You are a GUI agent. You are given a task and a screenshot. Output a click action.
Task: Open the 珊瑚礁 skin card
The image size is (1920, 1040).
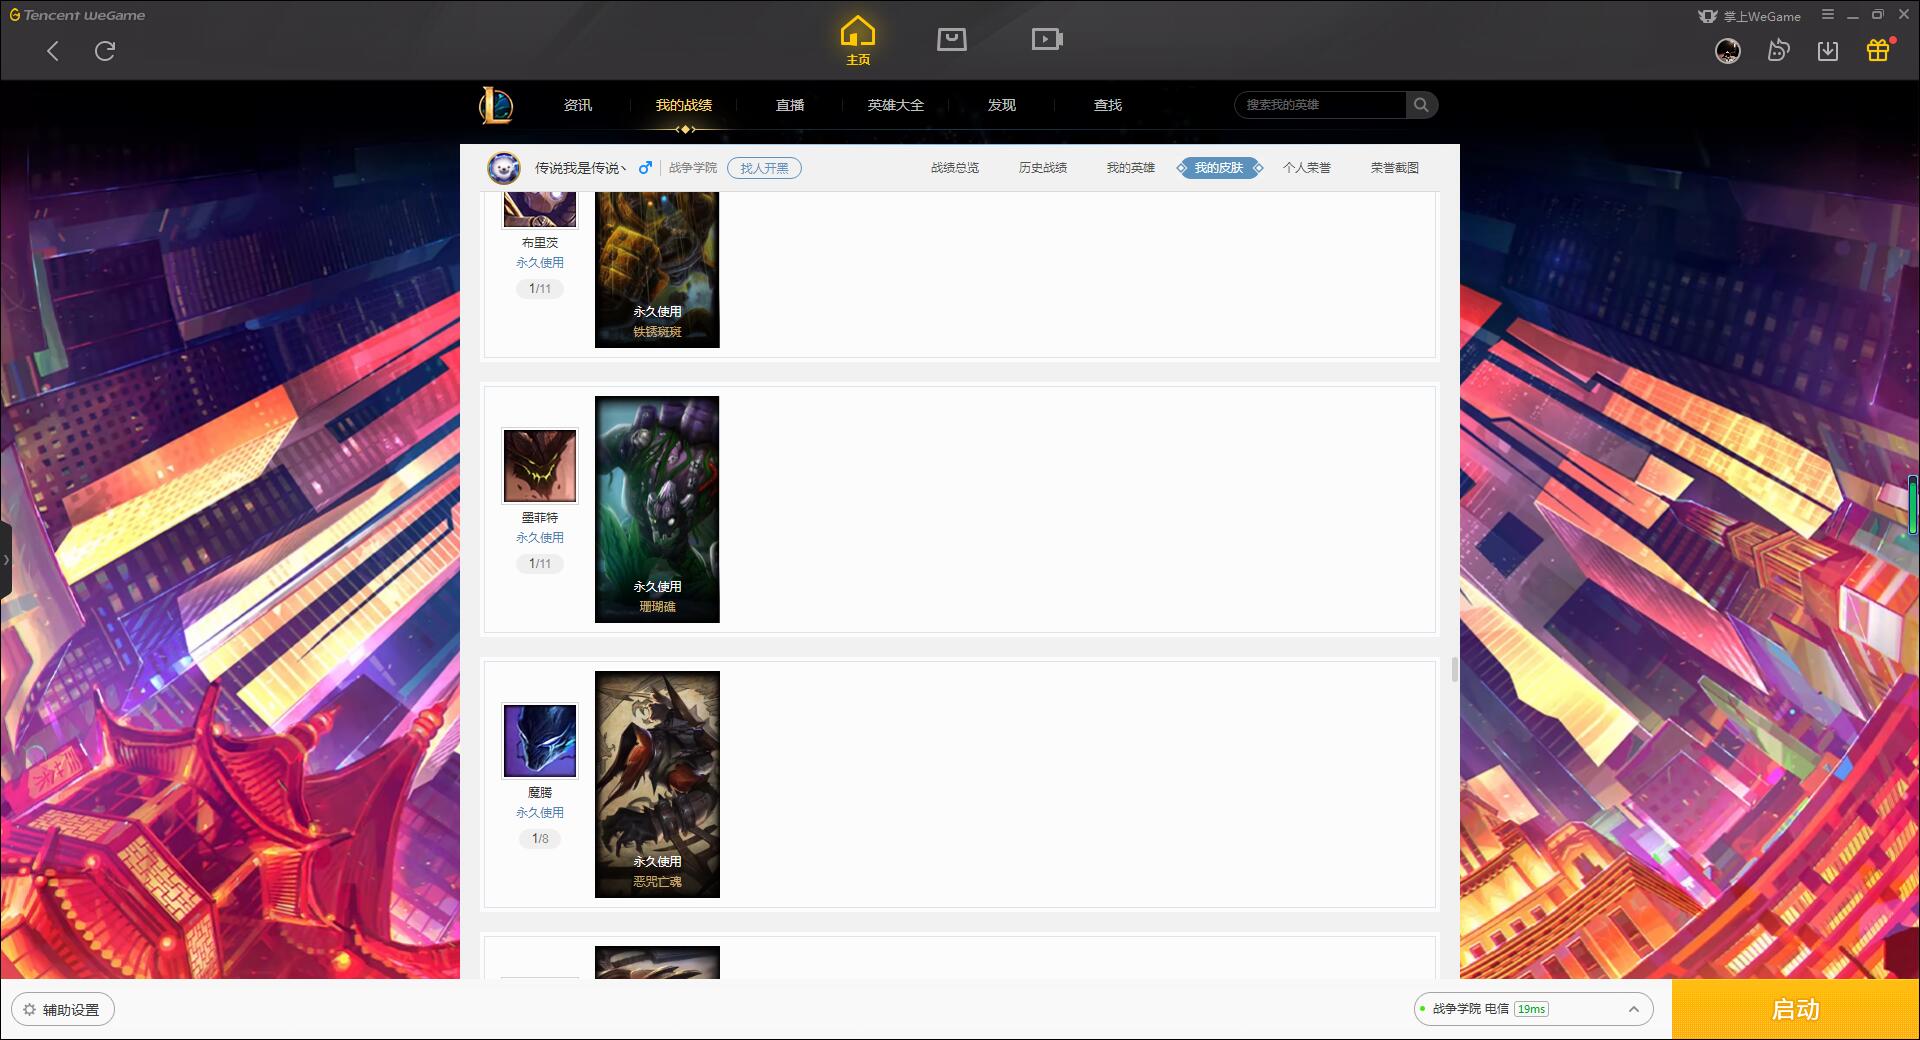[x=657, y=509]
